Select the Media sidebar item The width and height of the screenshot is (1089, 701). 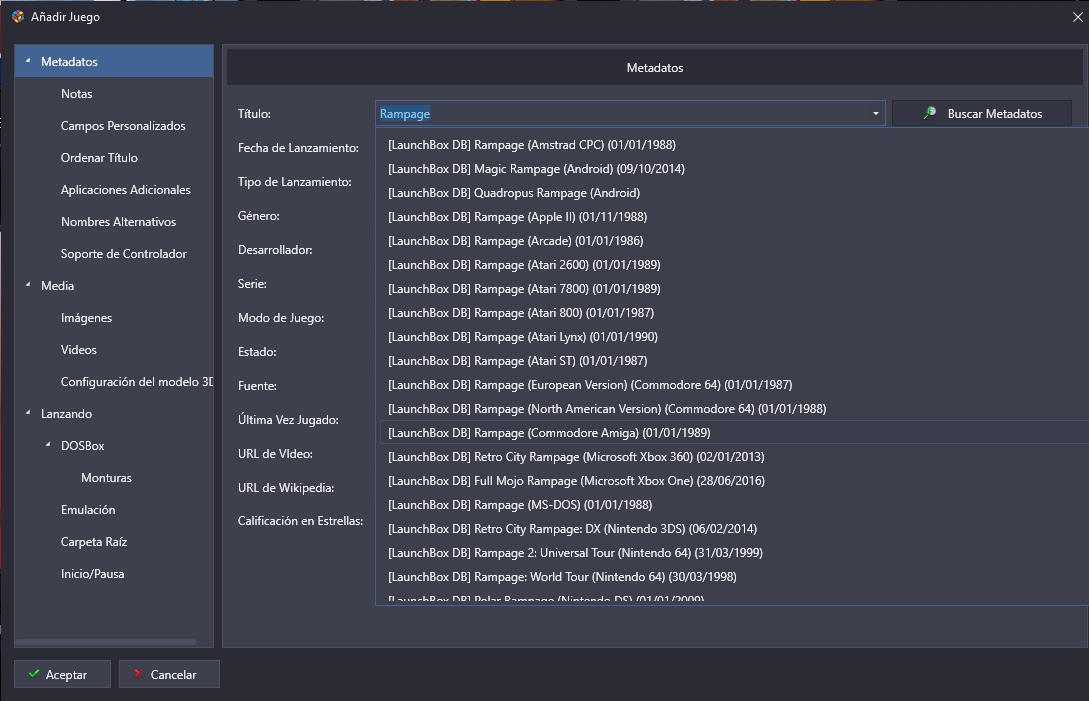coord(58,286)
